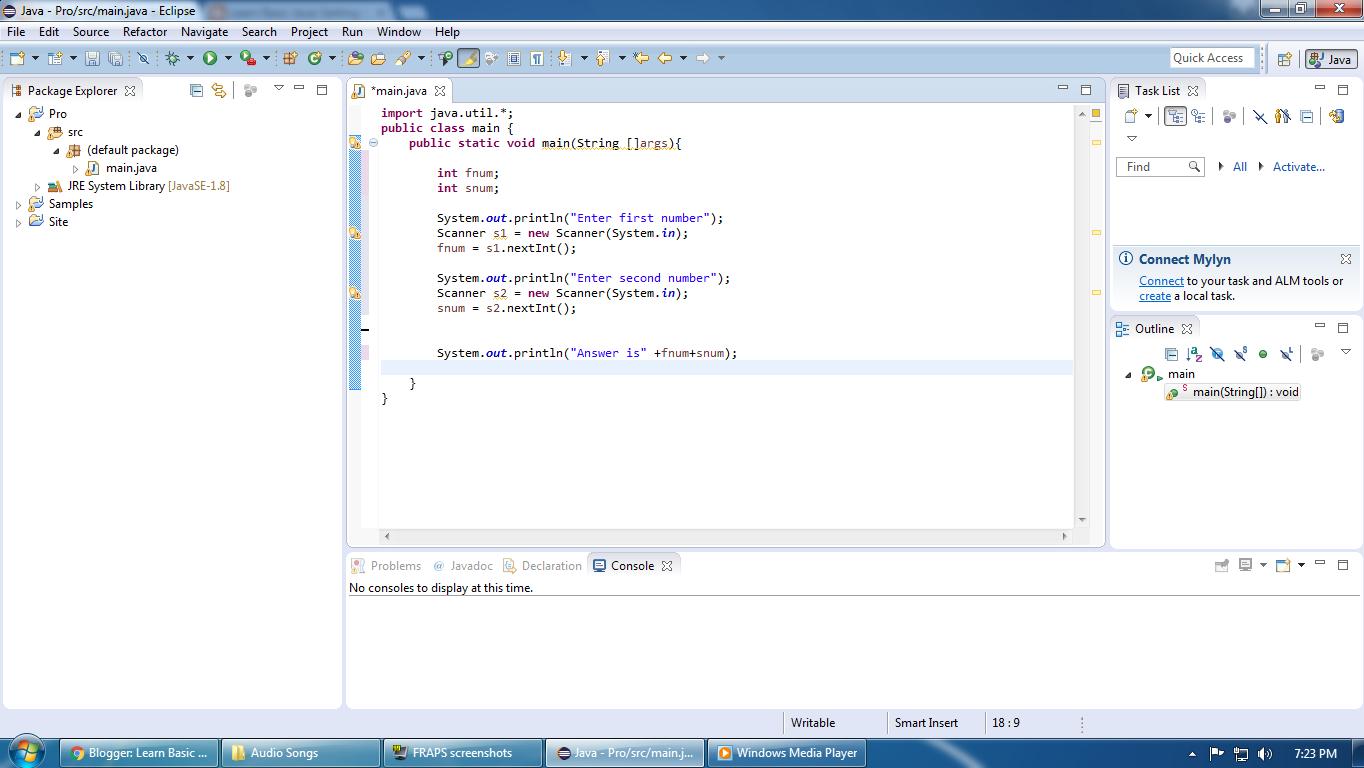Toggle Block Selection Mode button
The image size is (1364, 768).
(514, 58)
